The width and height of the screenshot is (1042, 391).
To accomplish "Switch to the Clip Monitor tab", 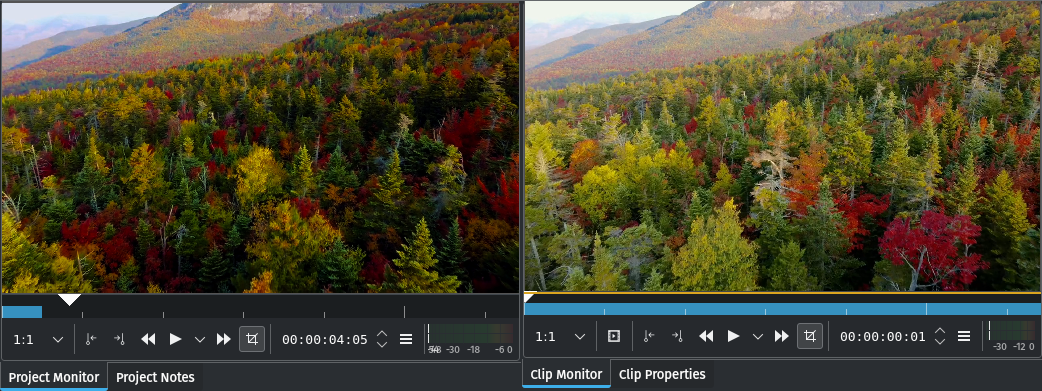I will pos(566,374).
